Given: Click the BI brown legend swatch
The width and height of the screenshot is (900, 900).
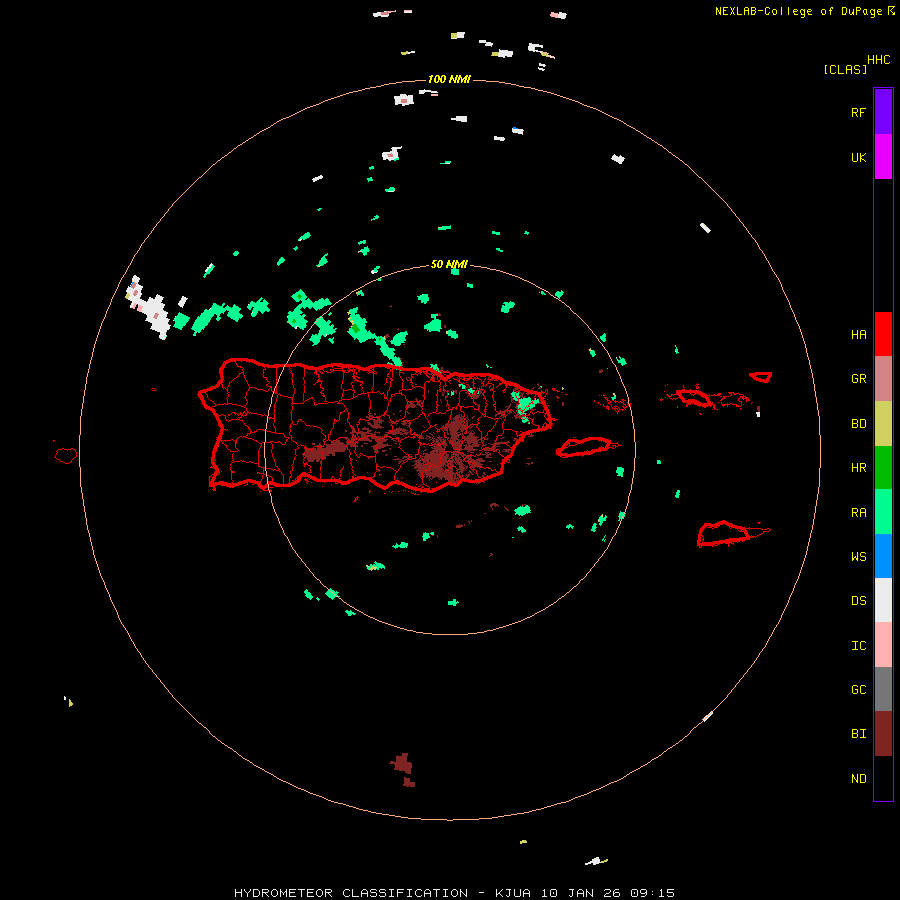Looking at the screenshot, I should [x=883, y=734].
